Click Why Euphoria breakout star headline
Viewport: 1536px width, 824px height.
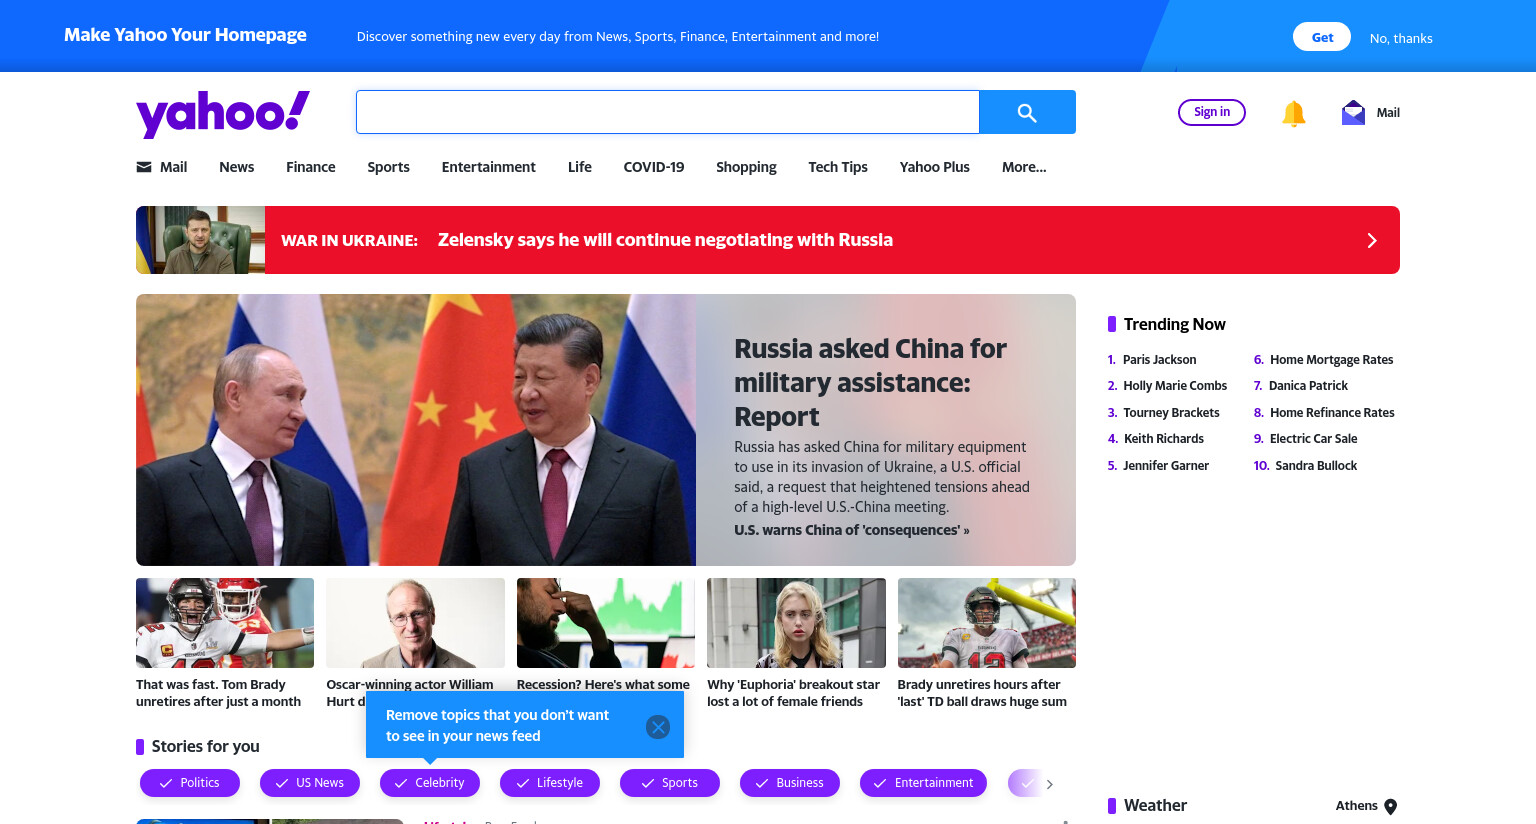793,693
